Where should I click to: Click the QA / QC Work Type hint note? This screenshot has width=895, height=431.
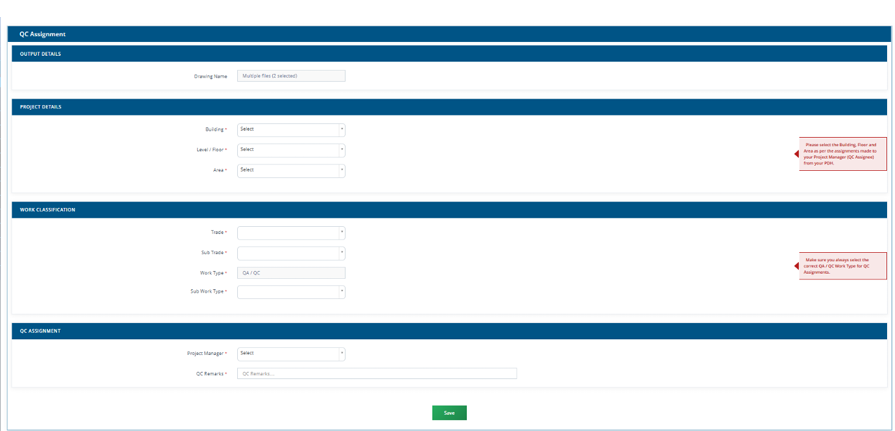[842, 266]
